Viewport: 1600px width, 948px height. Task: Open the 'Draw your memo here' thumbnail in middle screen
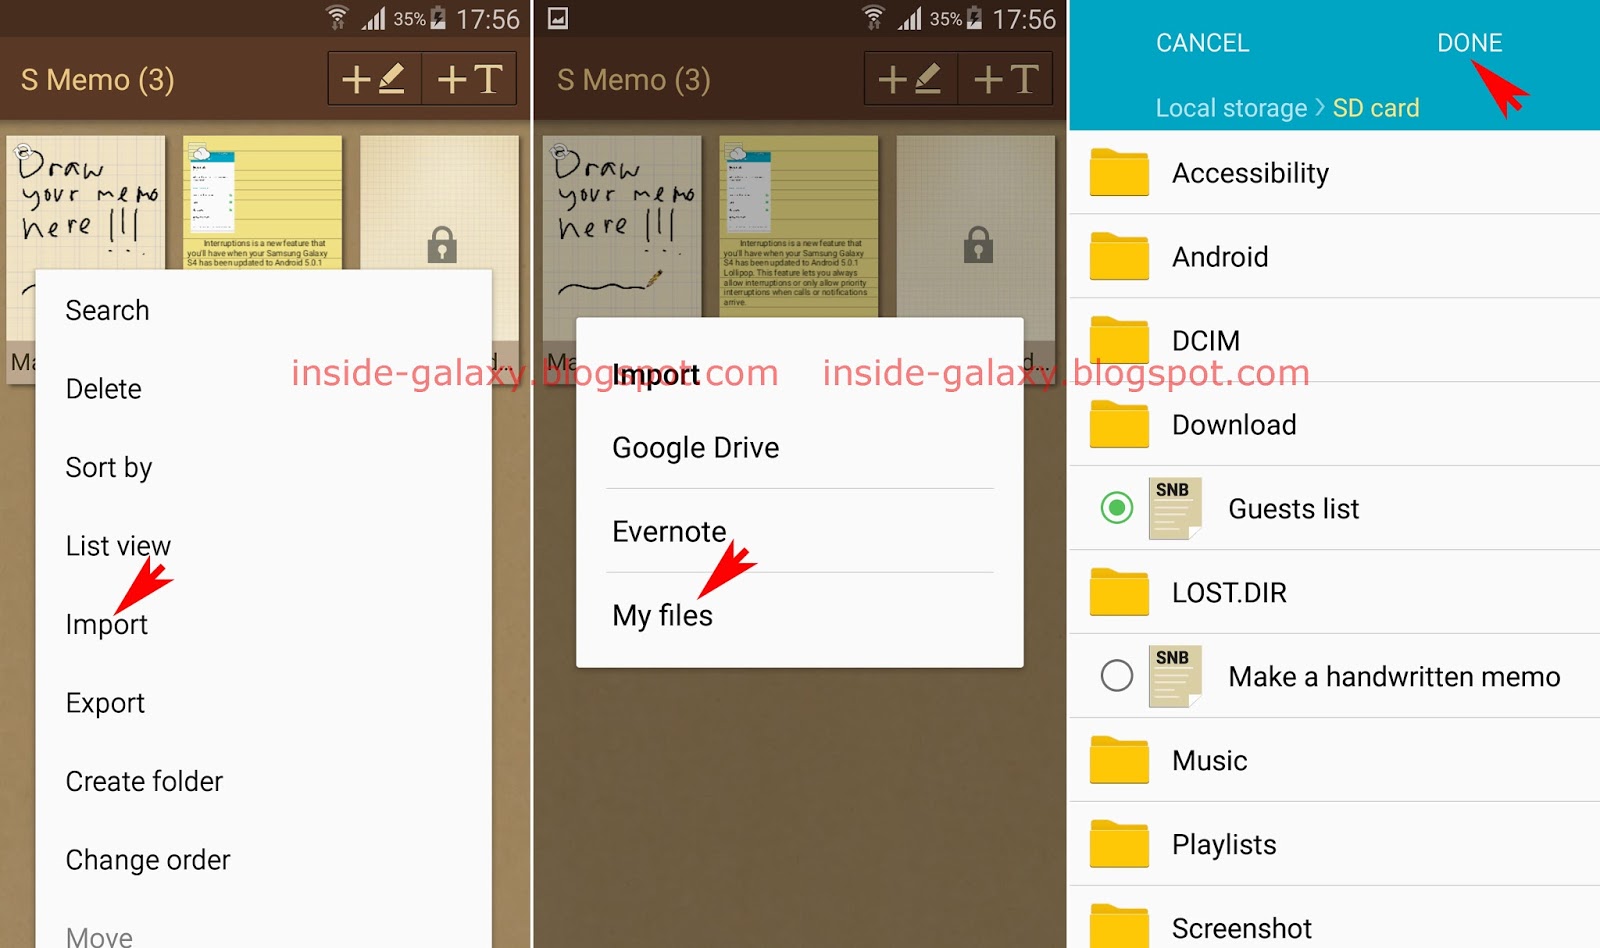tap(622, 227)
